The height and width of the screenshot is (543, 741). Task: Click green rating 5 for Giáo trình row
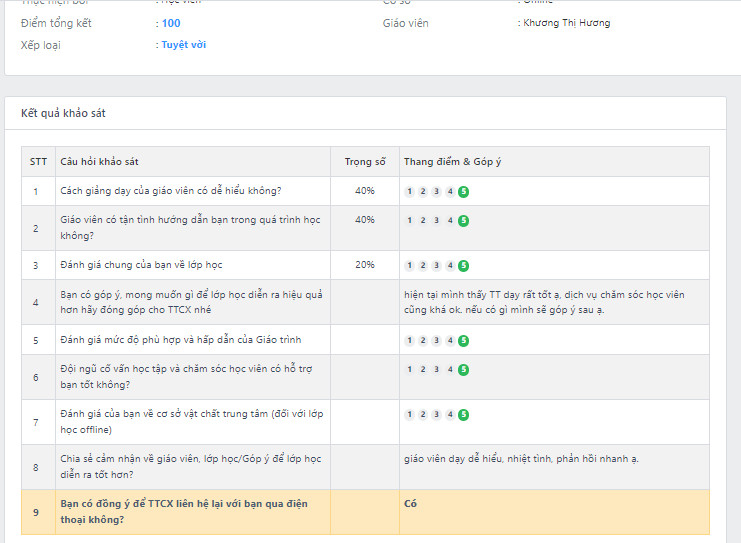pos(464,341)
